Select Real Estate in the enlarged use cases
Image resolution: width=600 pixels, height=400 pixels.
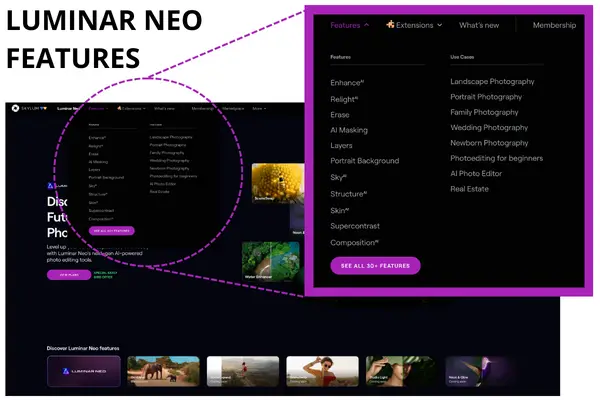[x=470, y=189]
